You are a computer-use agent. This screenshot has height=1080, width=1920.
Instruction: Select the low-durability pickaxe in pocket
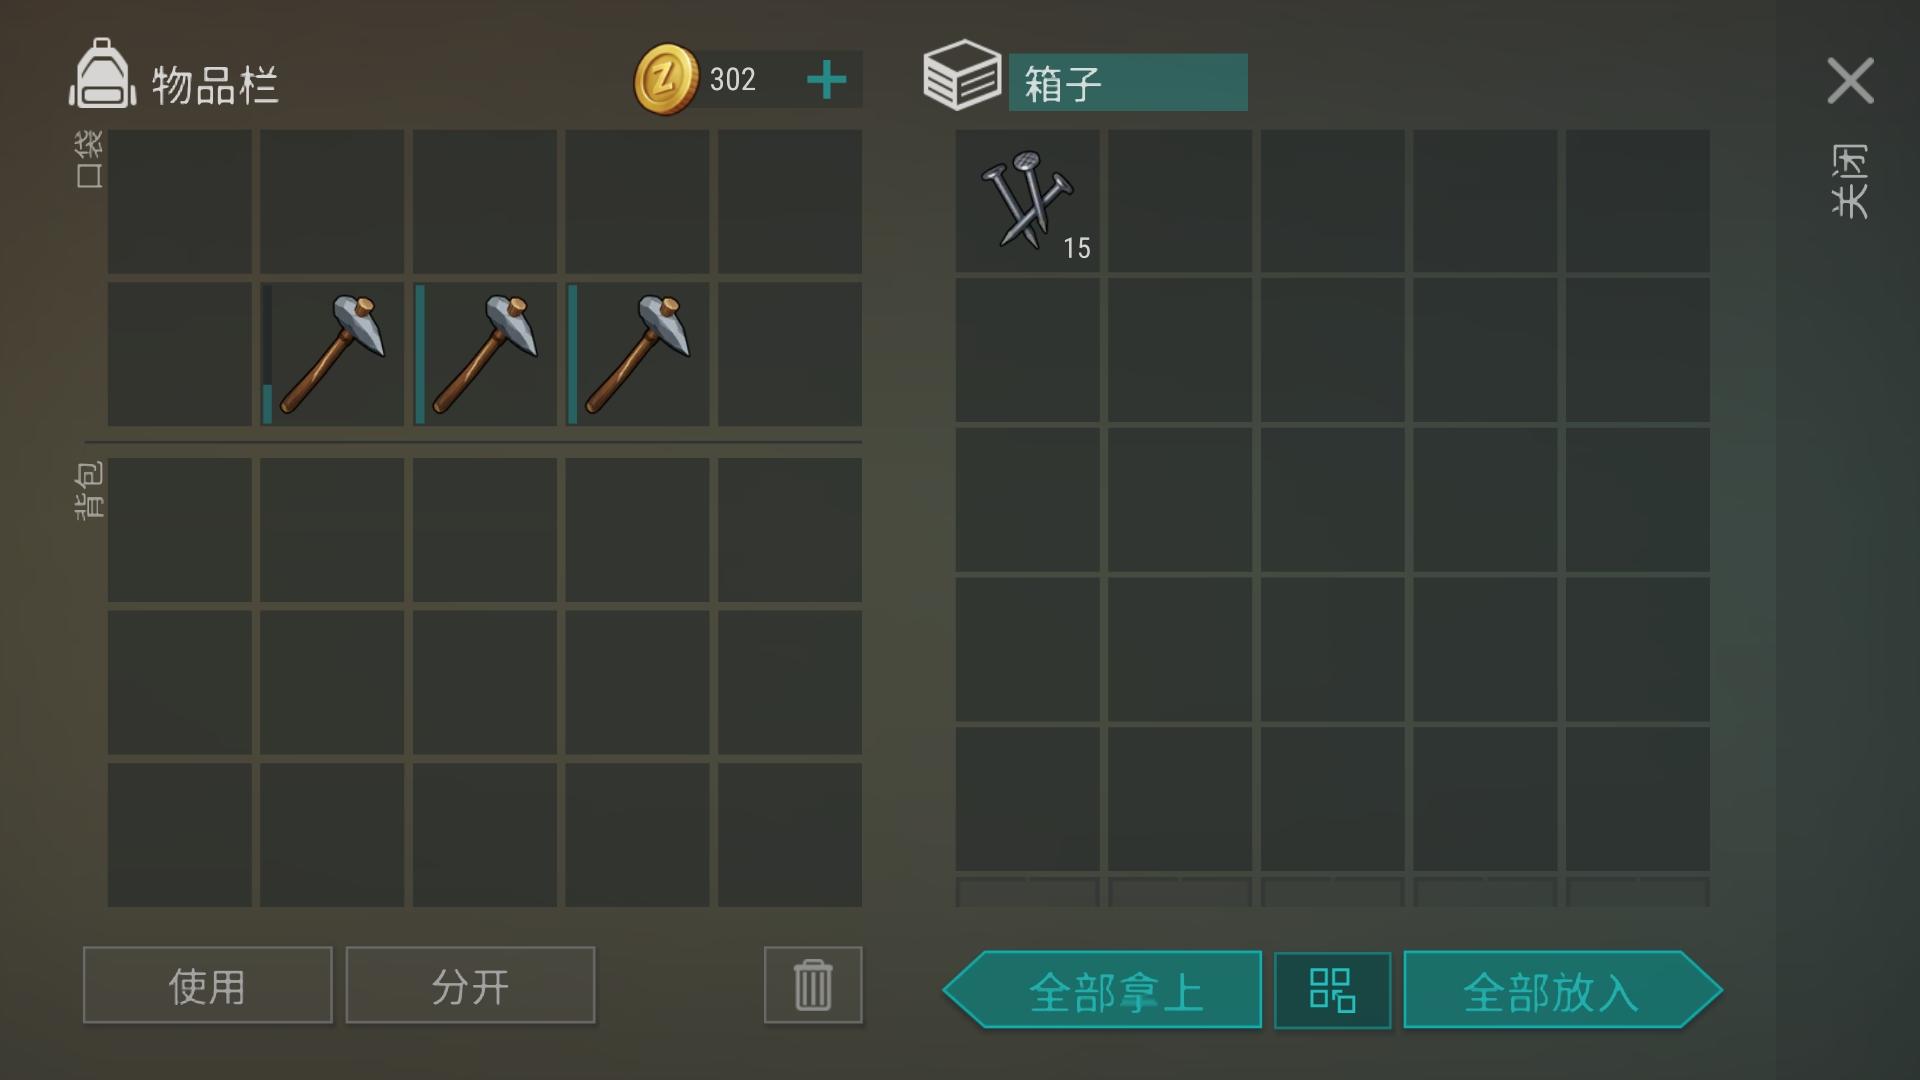click(332, 354)
